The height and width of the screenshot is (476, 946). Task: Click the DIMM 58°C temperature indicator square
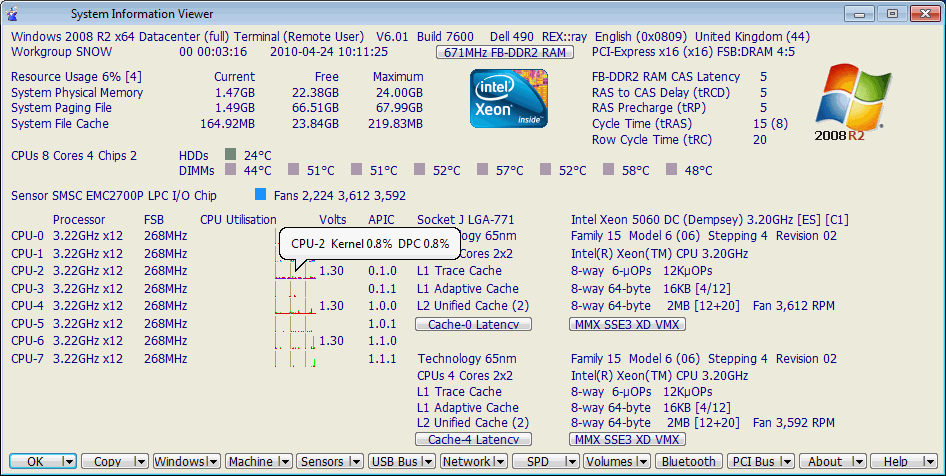608,170
